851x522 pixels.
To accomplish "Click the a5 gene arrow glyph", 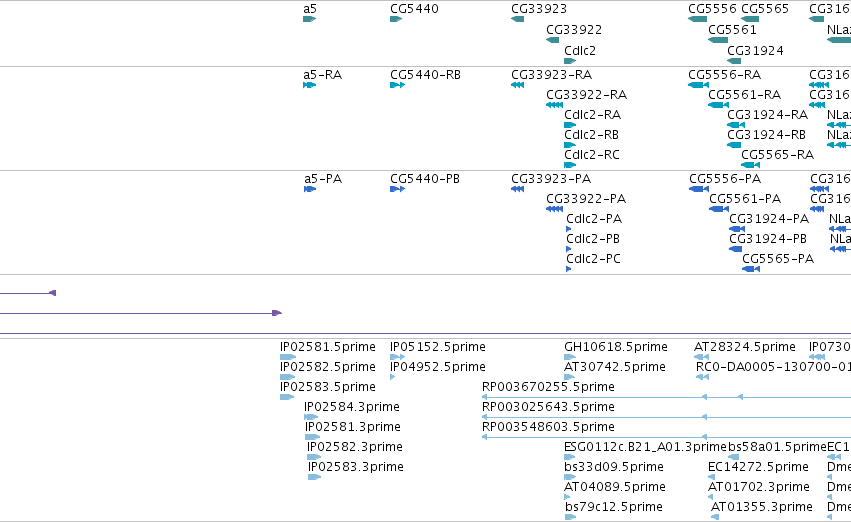I will 309,19.
